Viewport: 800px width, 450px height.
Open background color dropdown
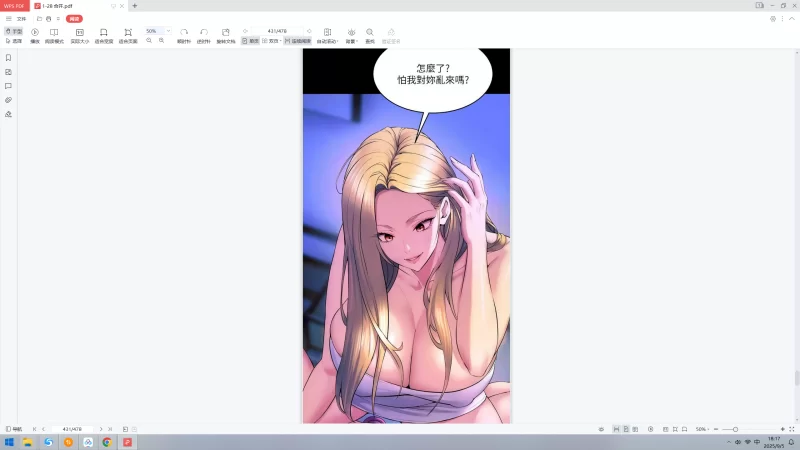pos(352,36)
